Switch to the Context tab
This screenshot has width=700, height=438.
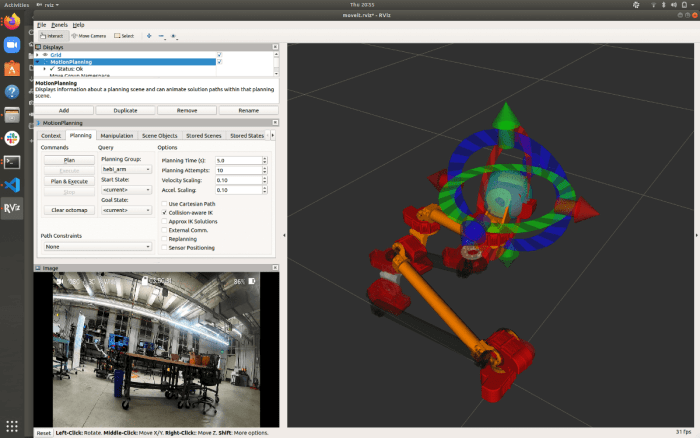[51, 135]
